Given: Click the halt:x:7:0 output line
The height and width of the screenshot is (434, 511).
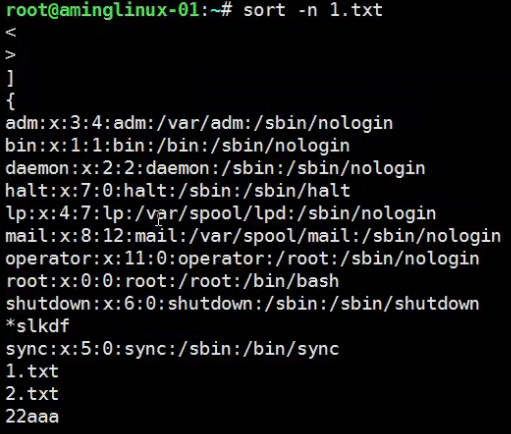Looking at the screenshot, I should 178,191.
